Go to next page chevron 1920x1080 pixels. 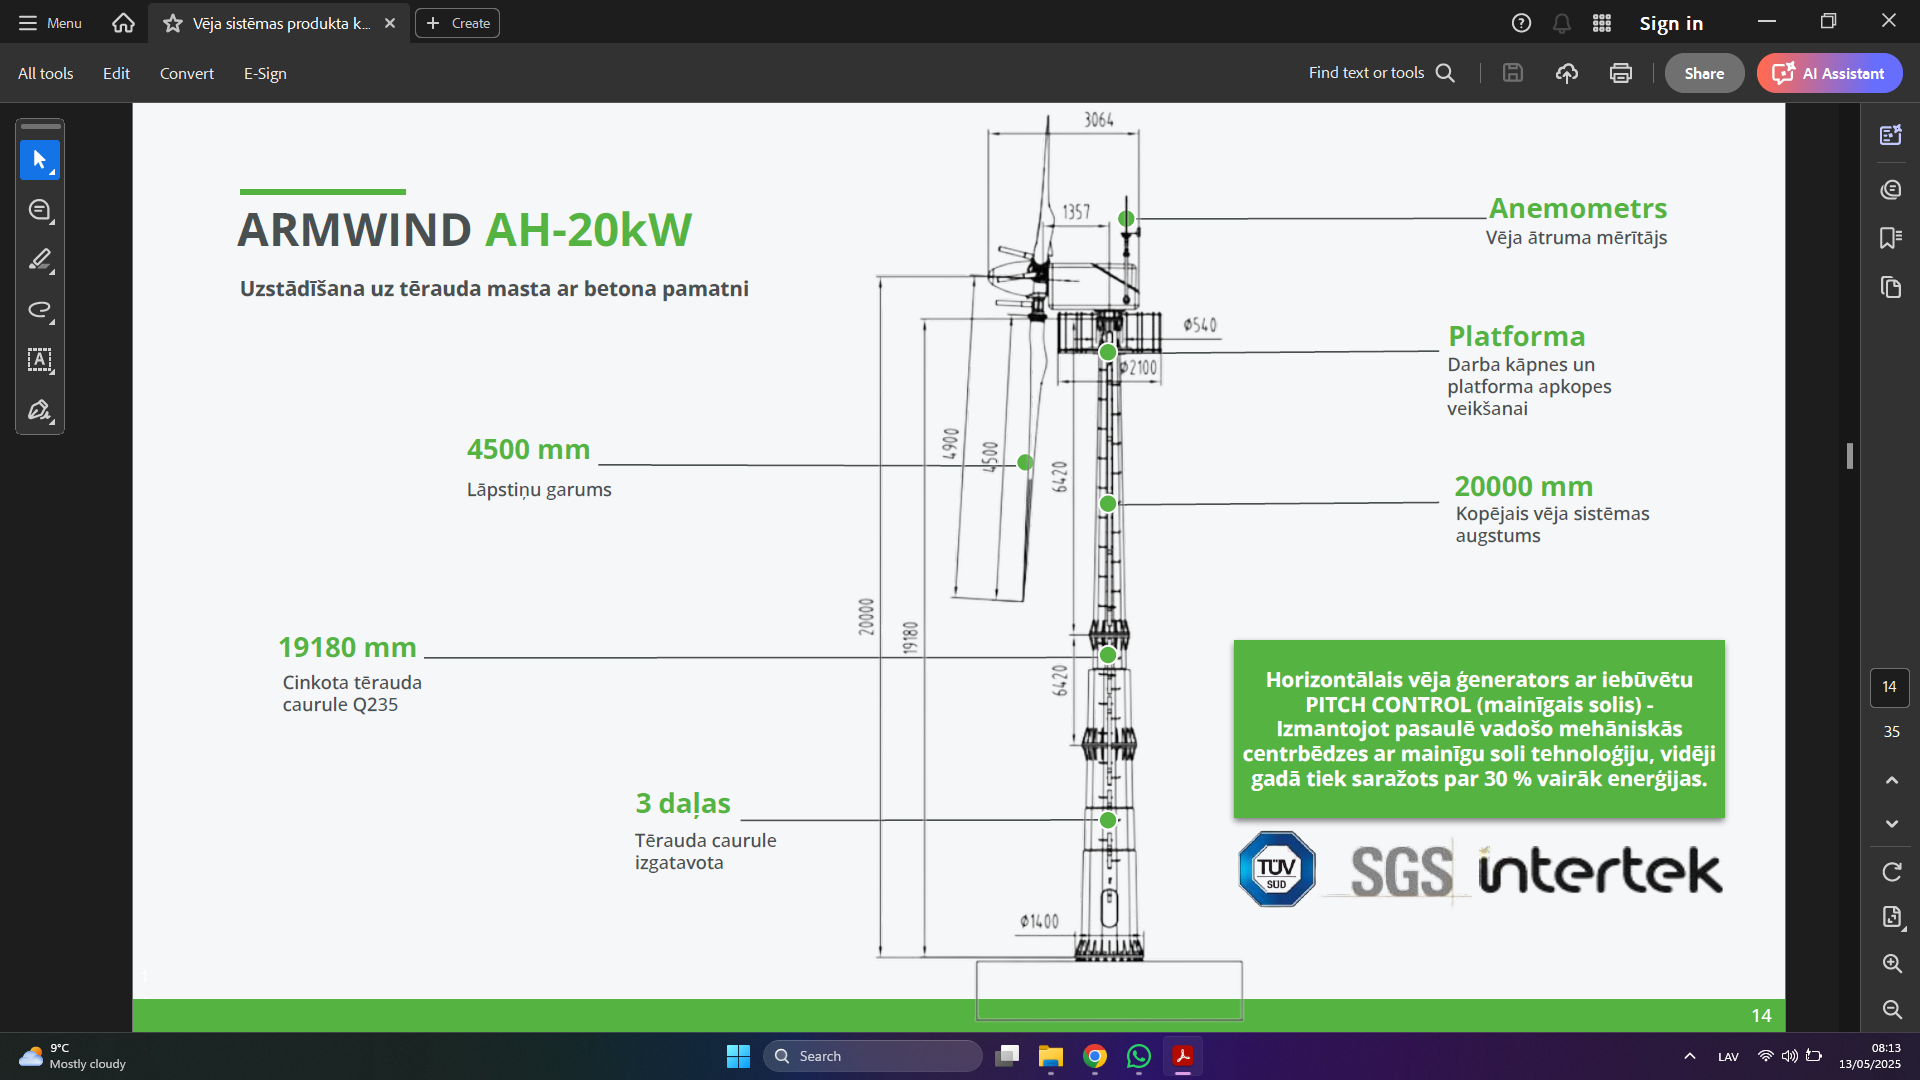1891,824
